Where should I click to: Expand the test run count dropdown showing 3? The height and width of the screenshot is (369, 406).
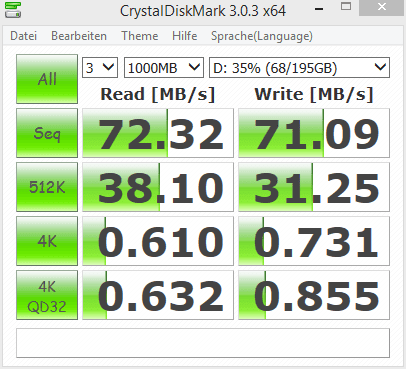point(100,68)
